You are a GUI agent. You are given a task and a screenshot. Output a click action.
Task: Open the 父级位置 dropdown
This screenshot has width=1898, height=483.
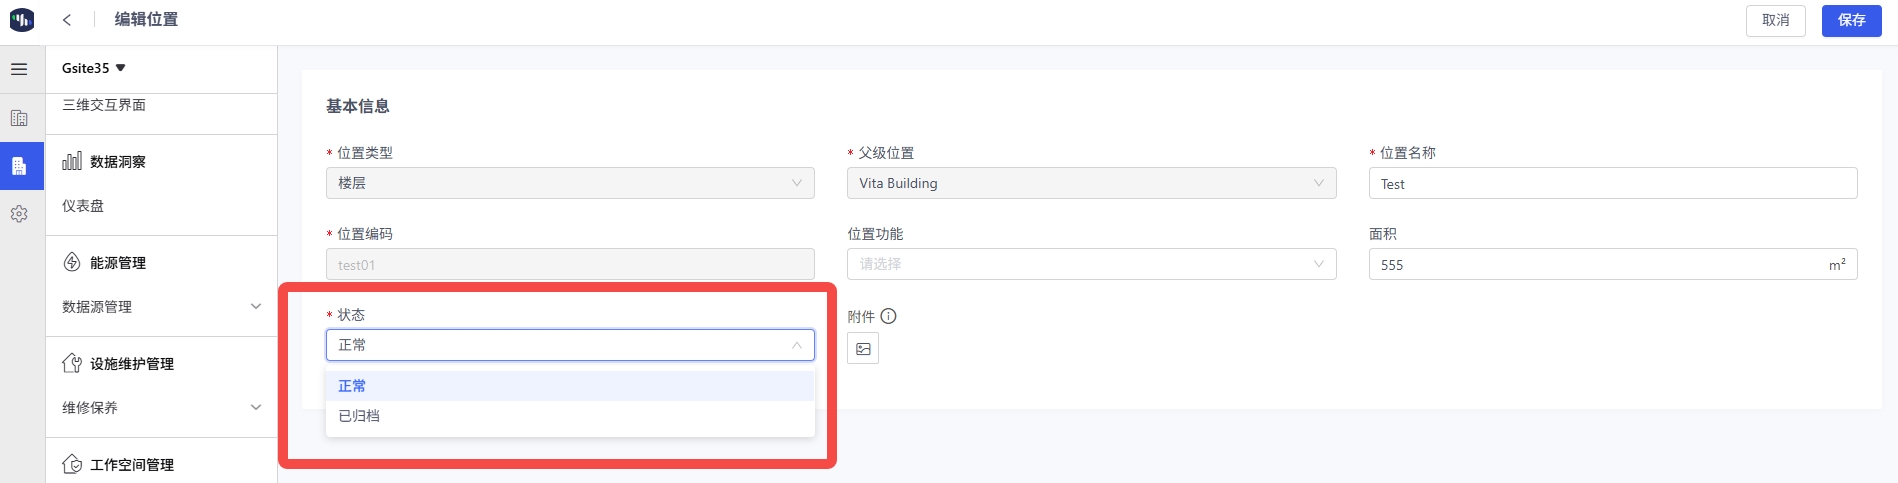1091,183
